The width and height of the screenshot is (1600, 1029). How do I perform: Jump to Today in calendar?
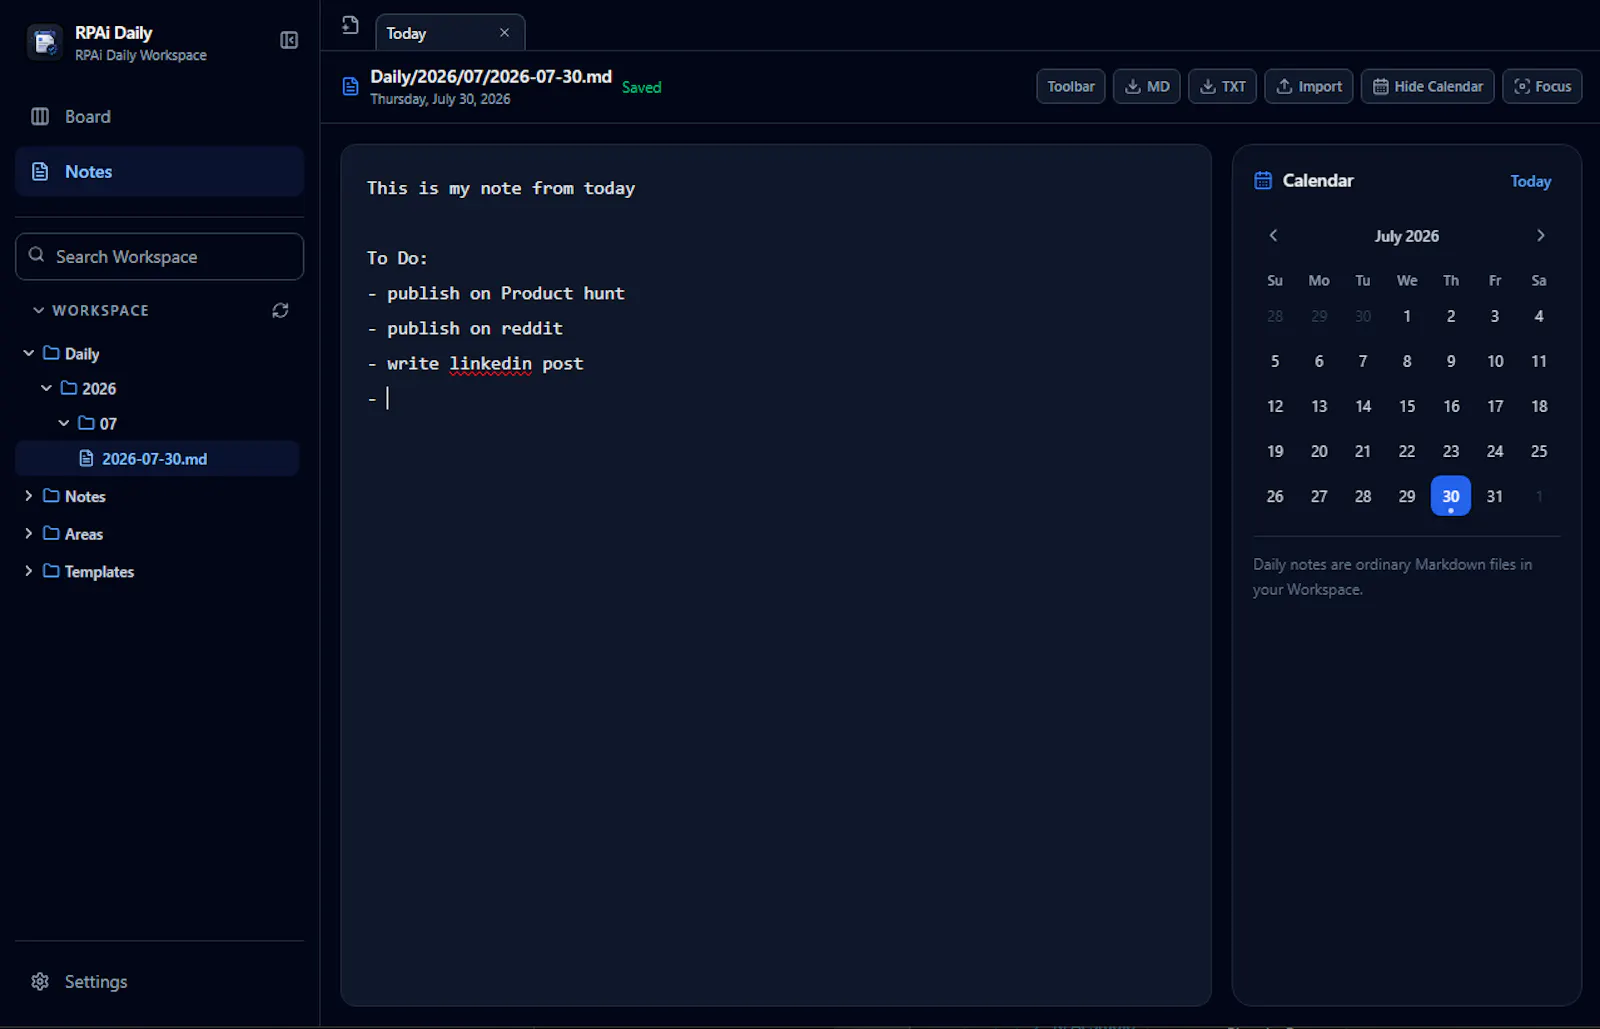click(x=1530, y=181)
